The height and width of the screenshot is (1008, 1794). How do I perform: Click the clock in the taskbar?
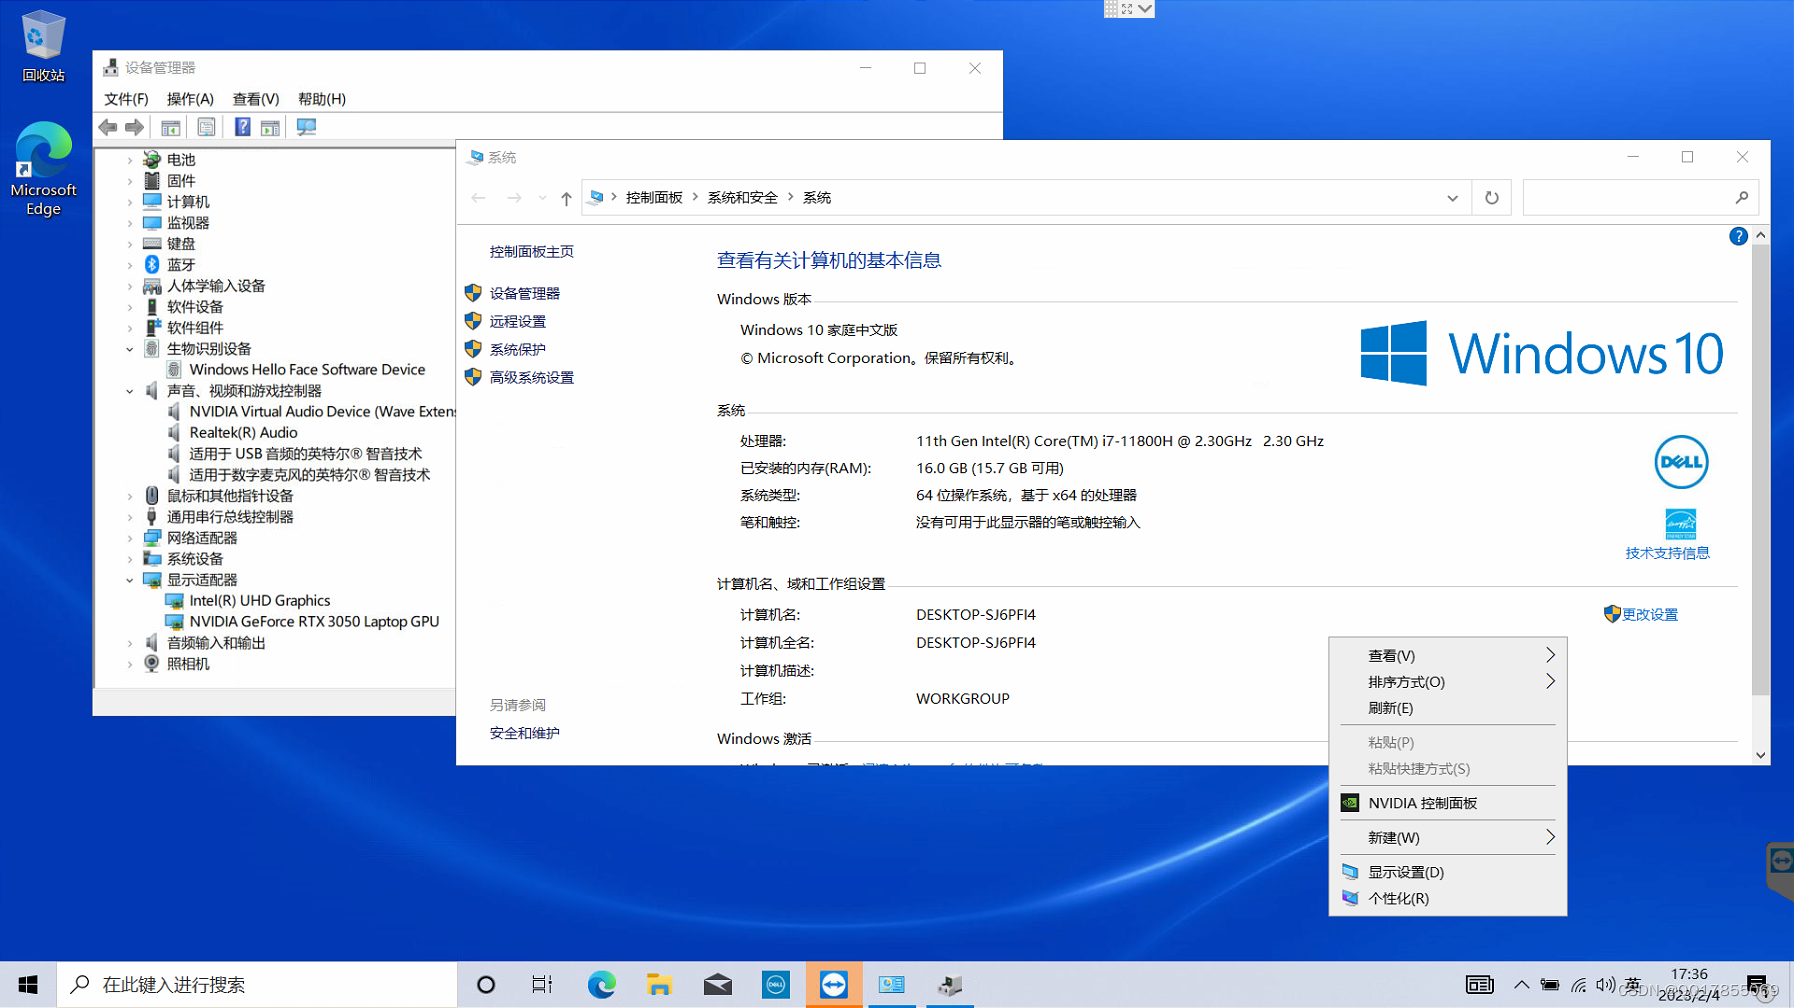(1689, 985)
